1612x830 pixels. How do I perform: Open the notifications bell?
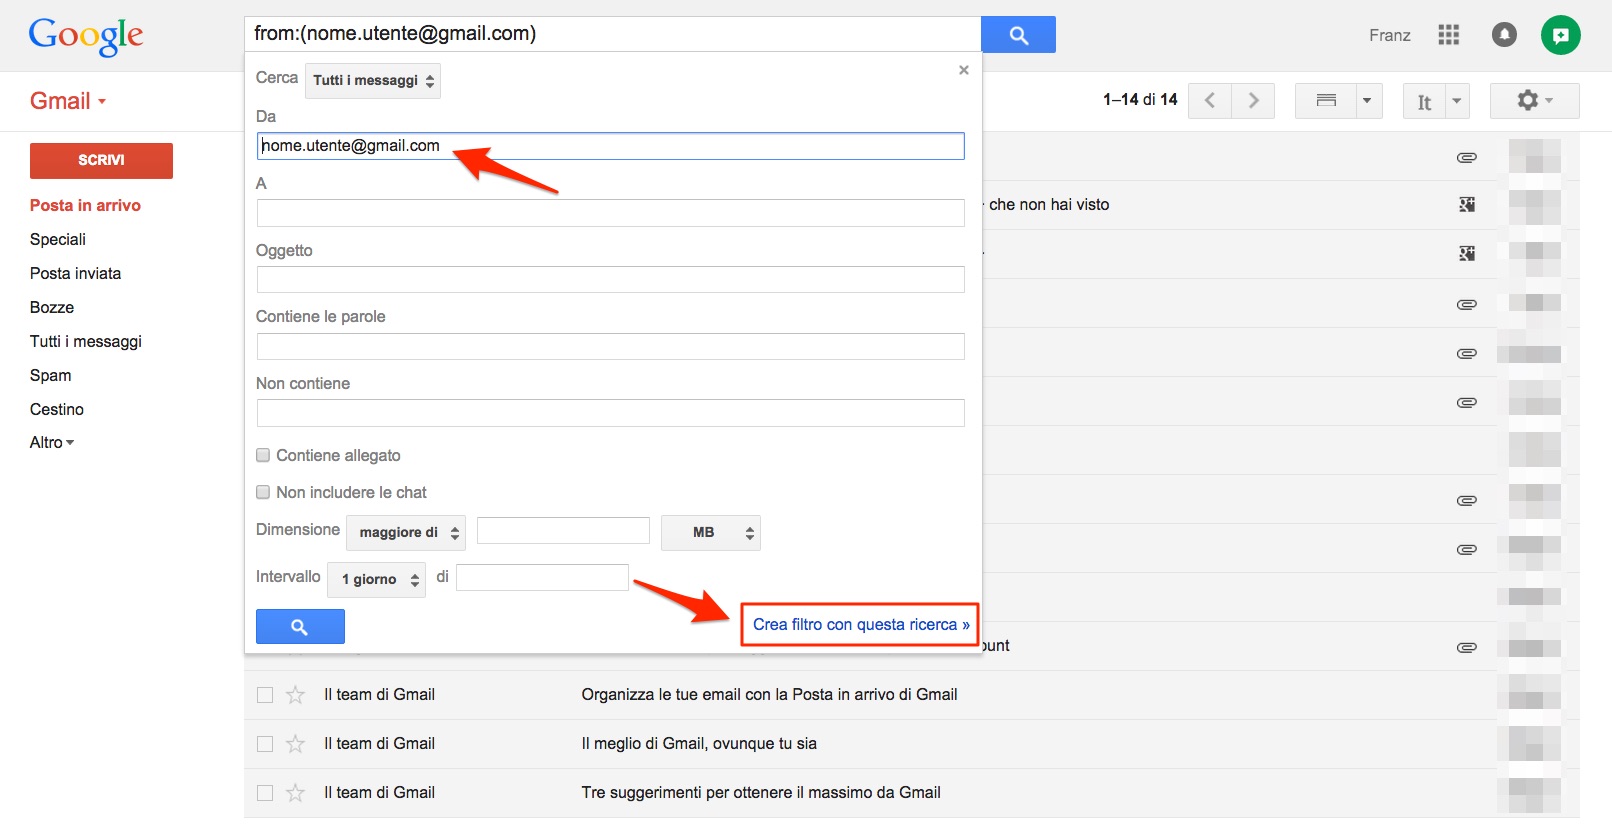[x=1504, y=35]
